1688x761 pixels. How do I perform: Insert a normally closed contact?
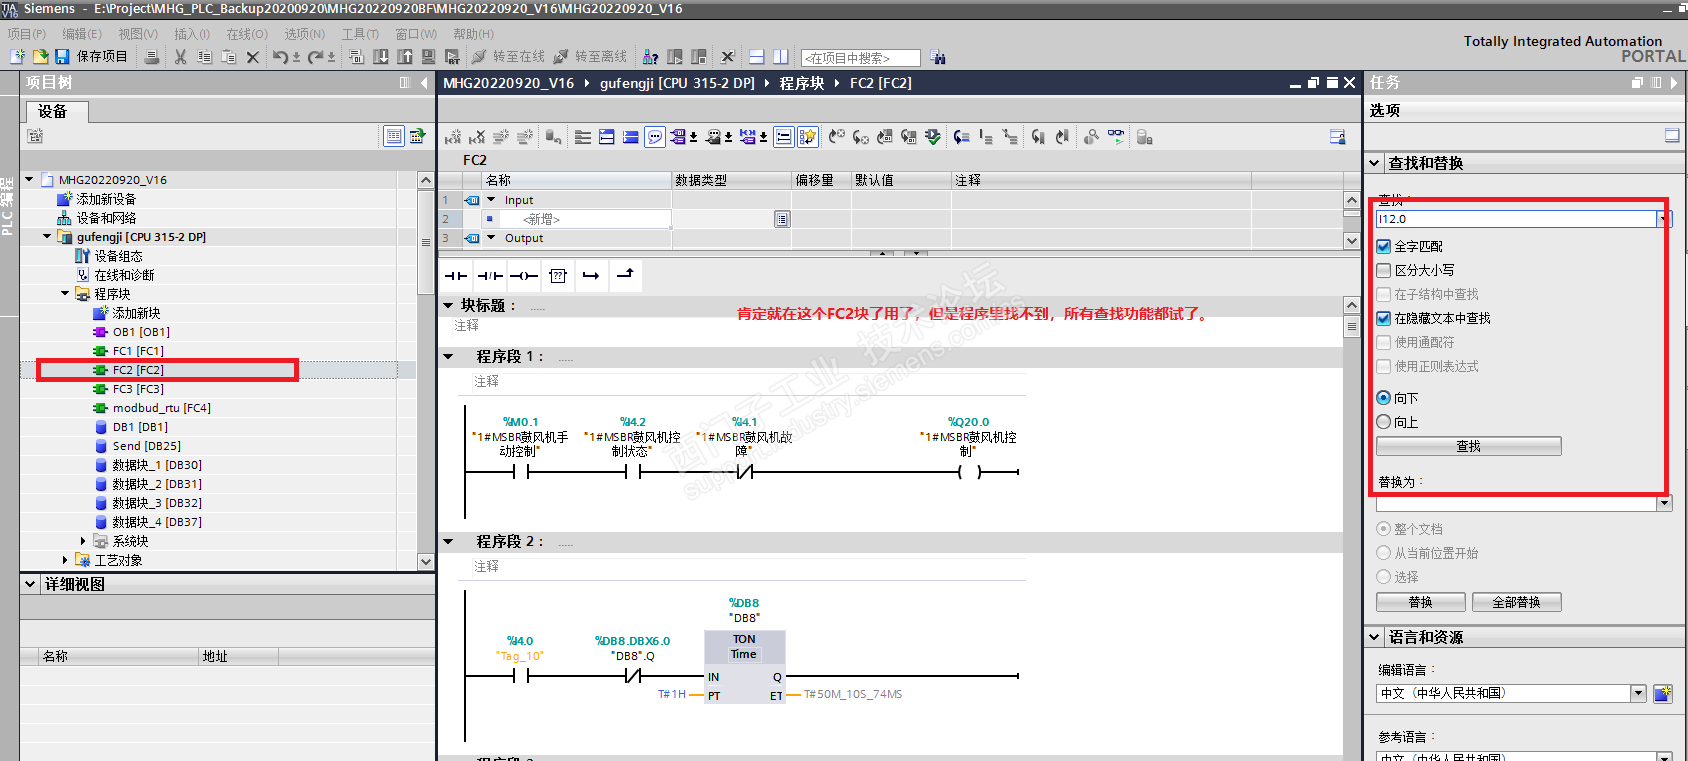[x=490, y=276]
